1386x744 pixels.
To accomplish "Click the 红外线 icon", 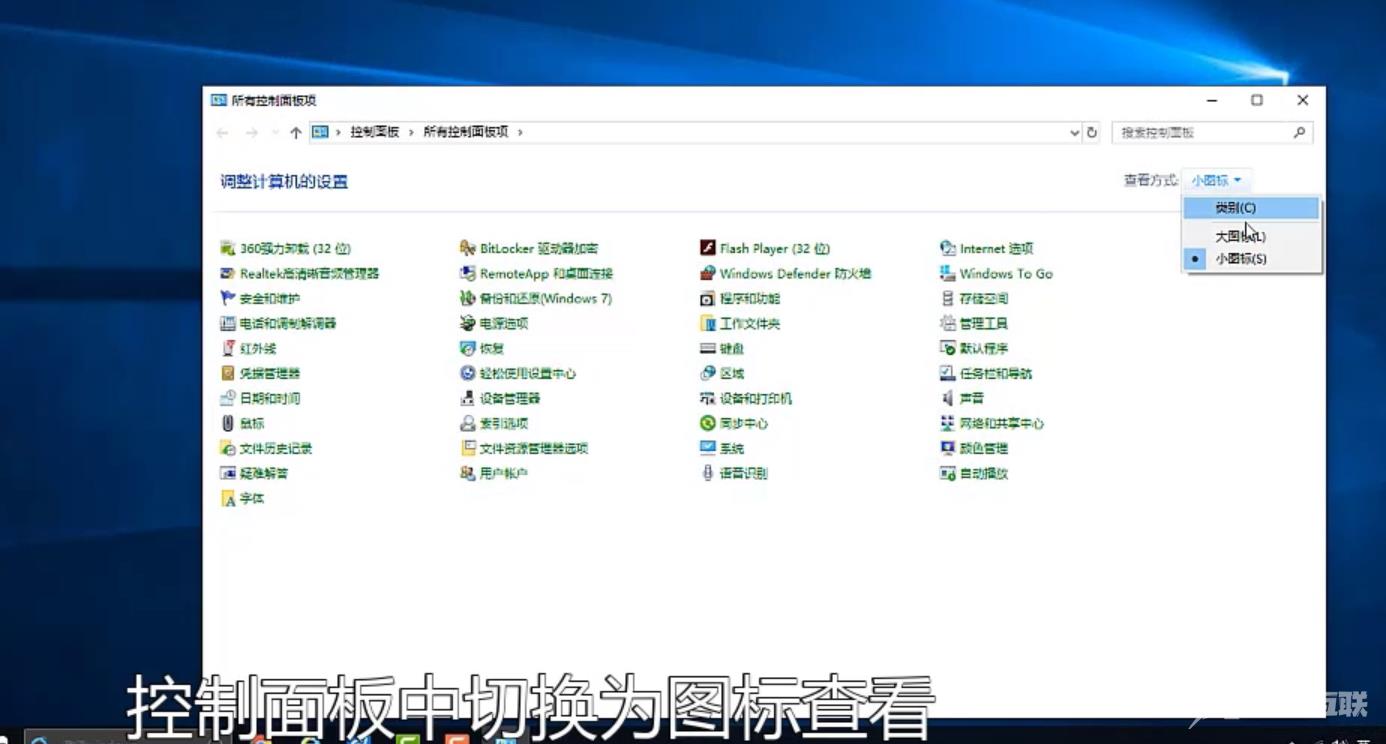I will tap(228, 348).
